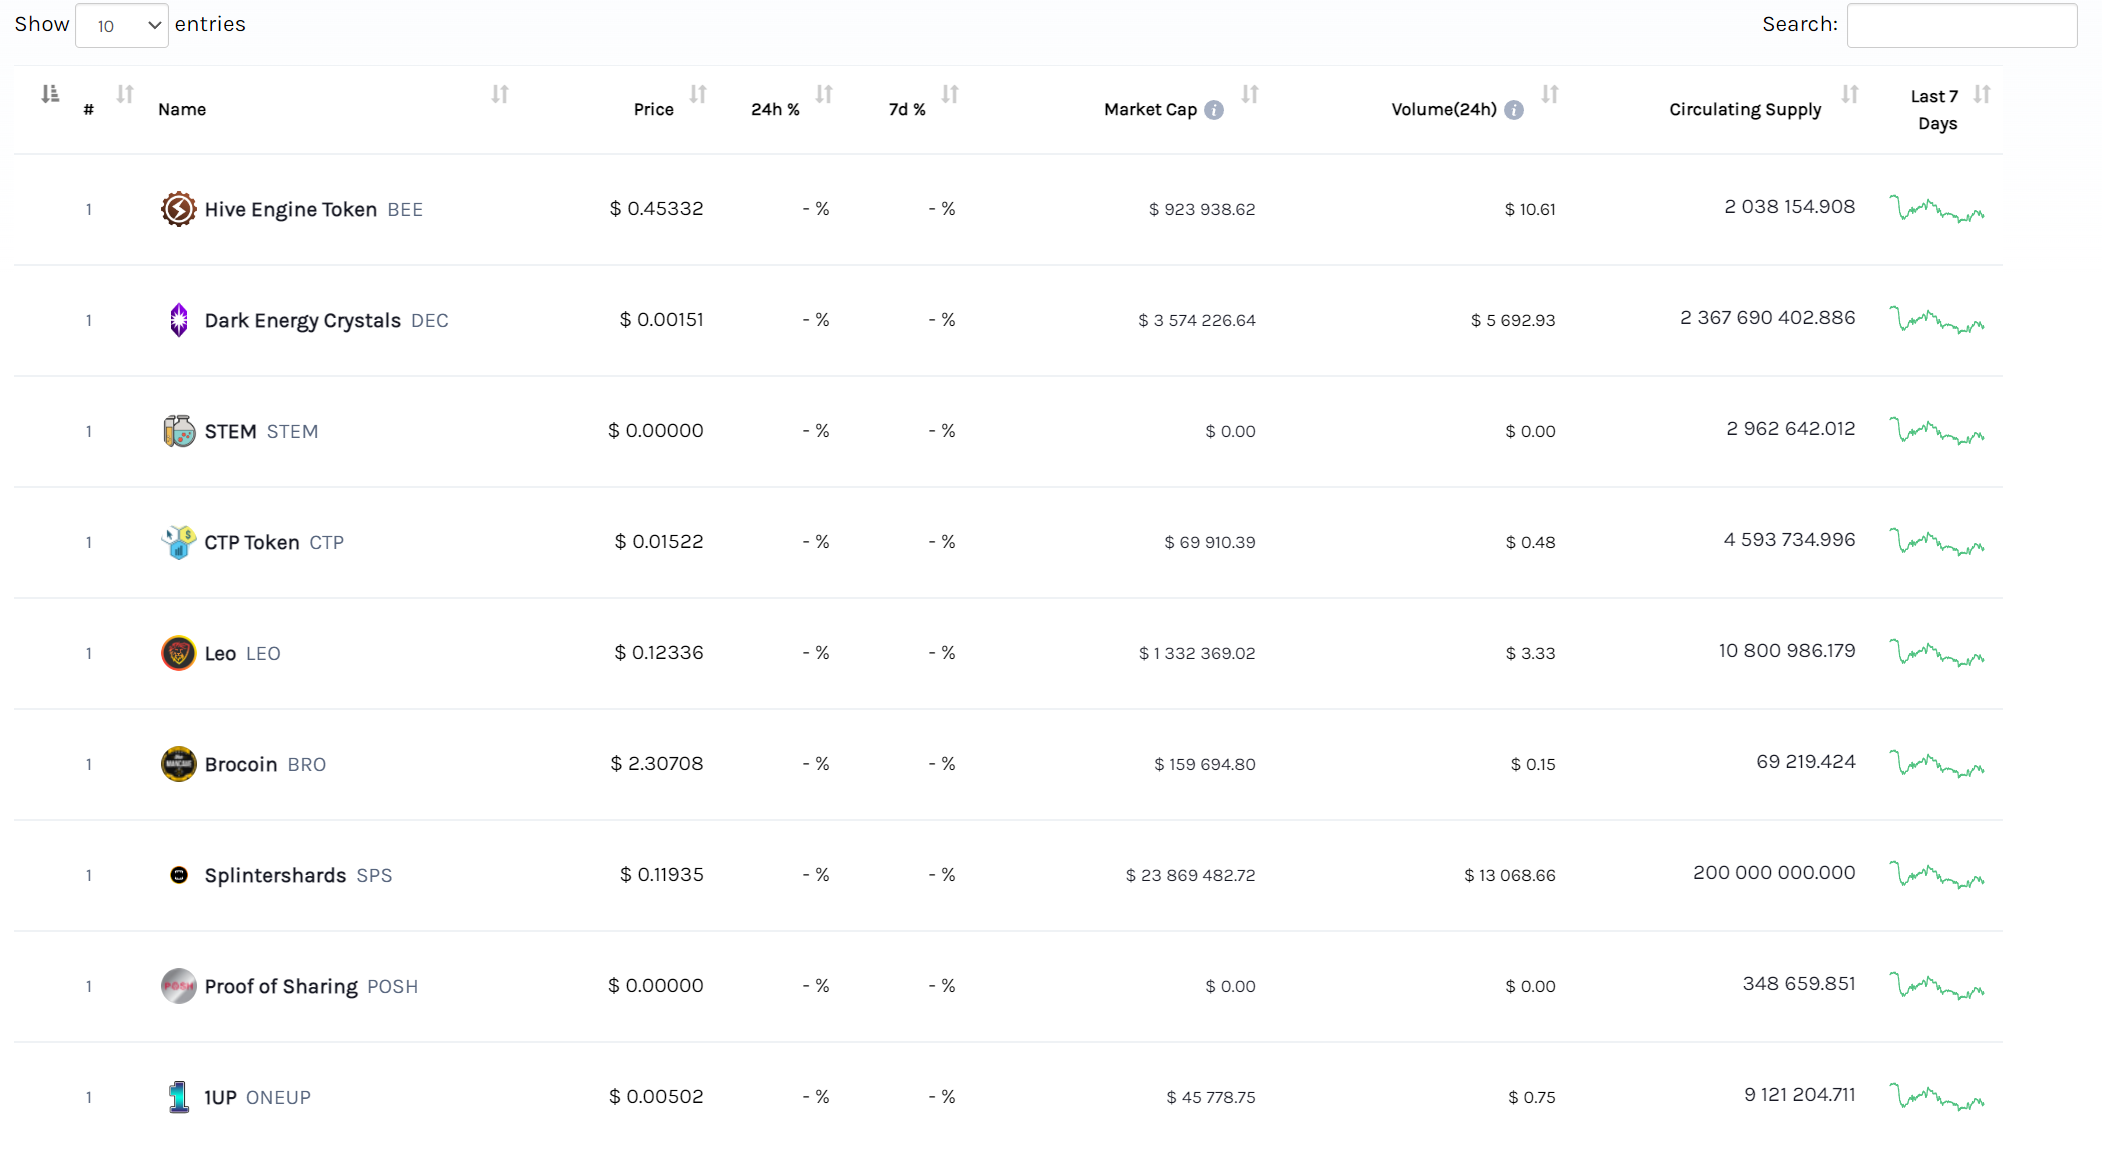This screenshot has height=1150, width=2102.
Task: Open Splintershards SPS token link
Action: click(298, 875)
